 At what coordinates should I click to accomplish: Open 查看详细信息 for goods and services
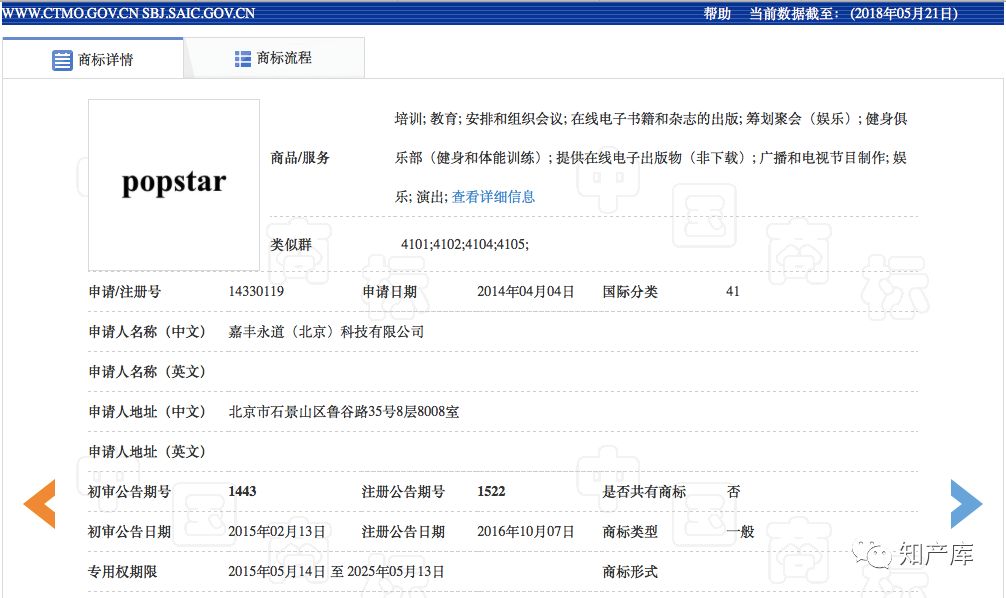click(x=493, y=197)
